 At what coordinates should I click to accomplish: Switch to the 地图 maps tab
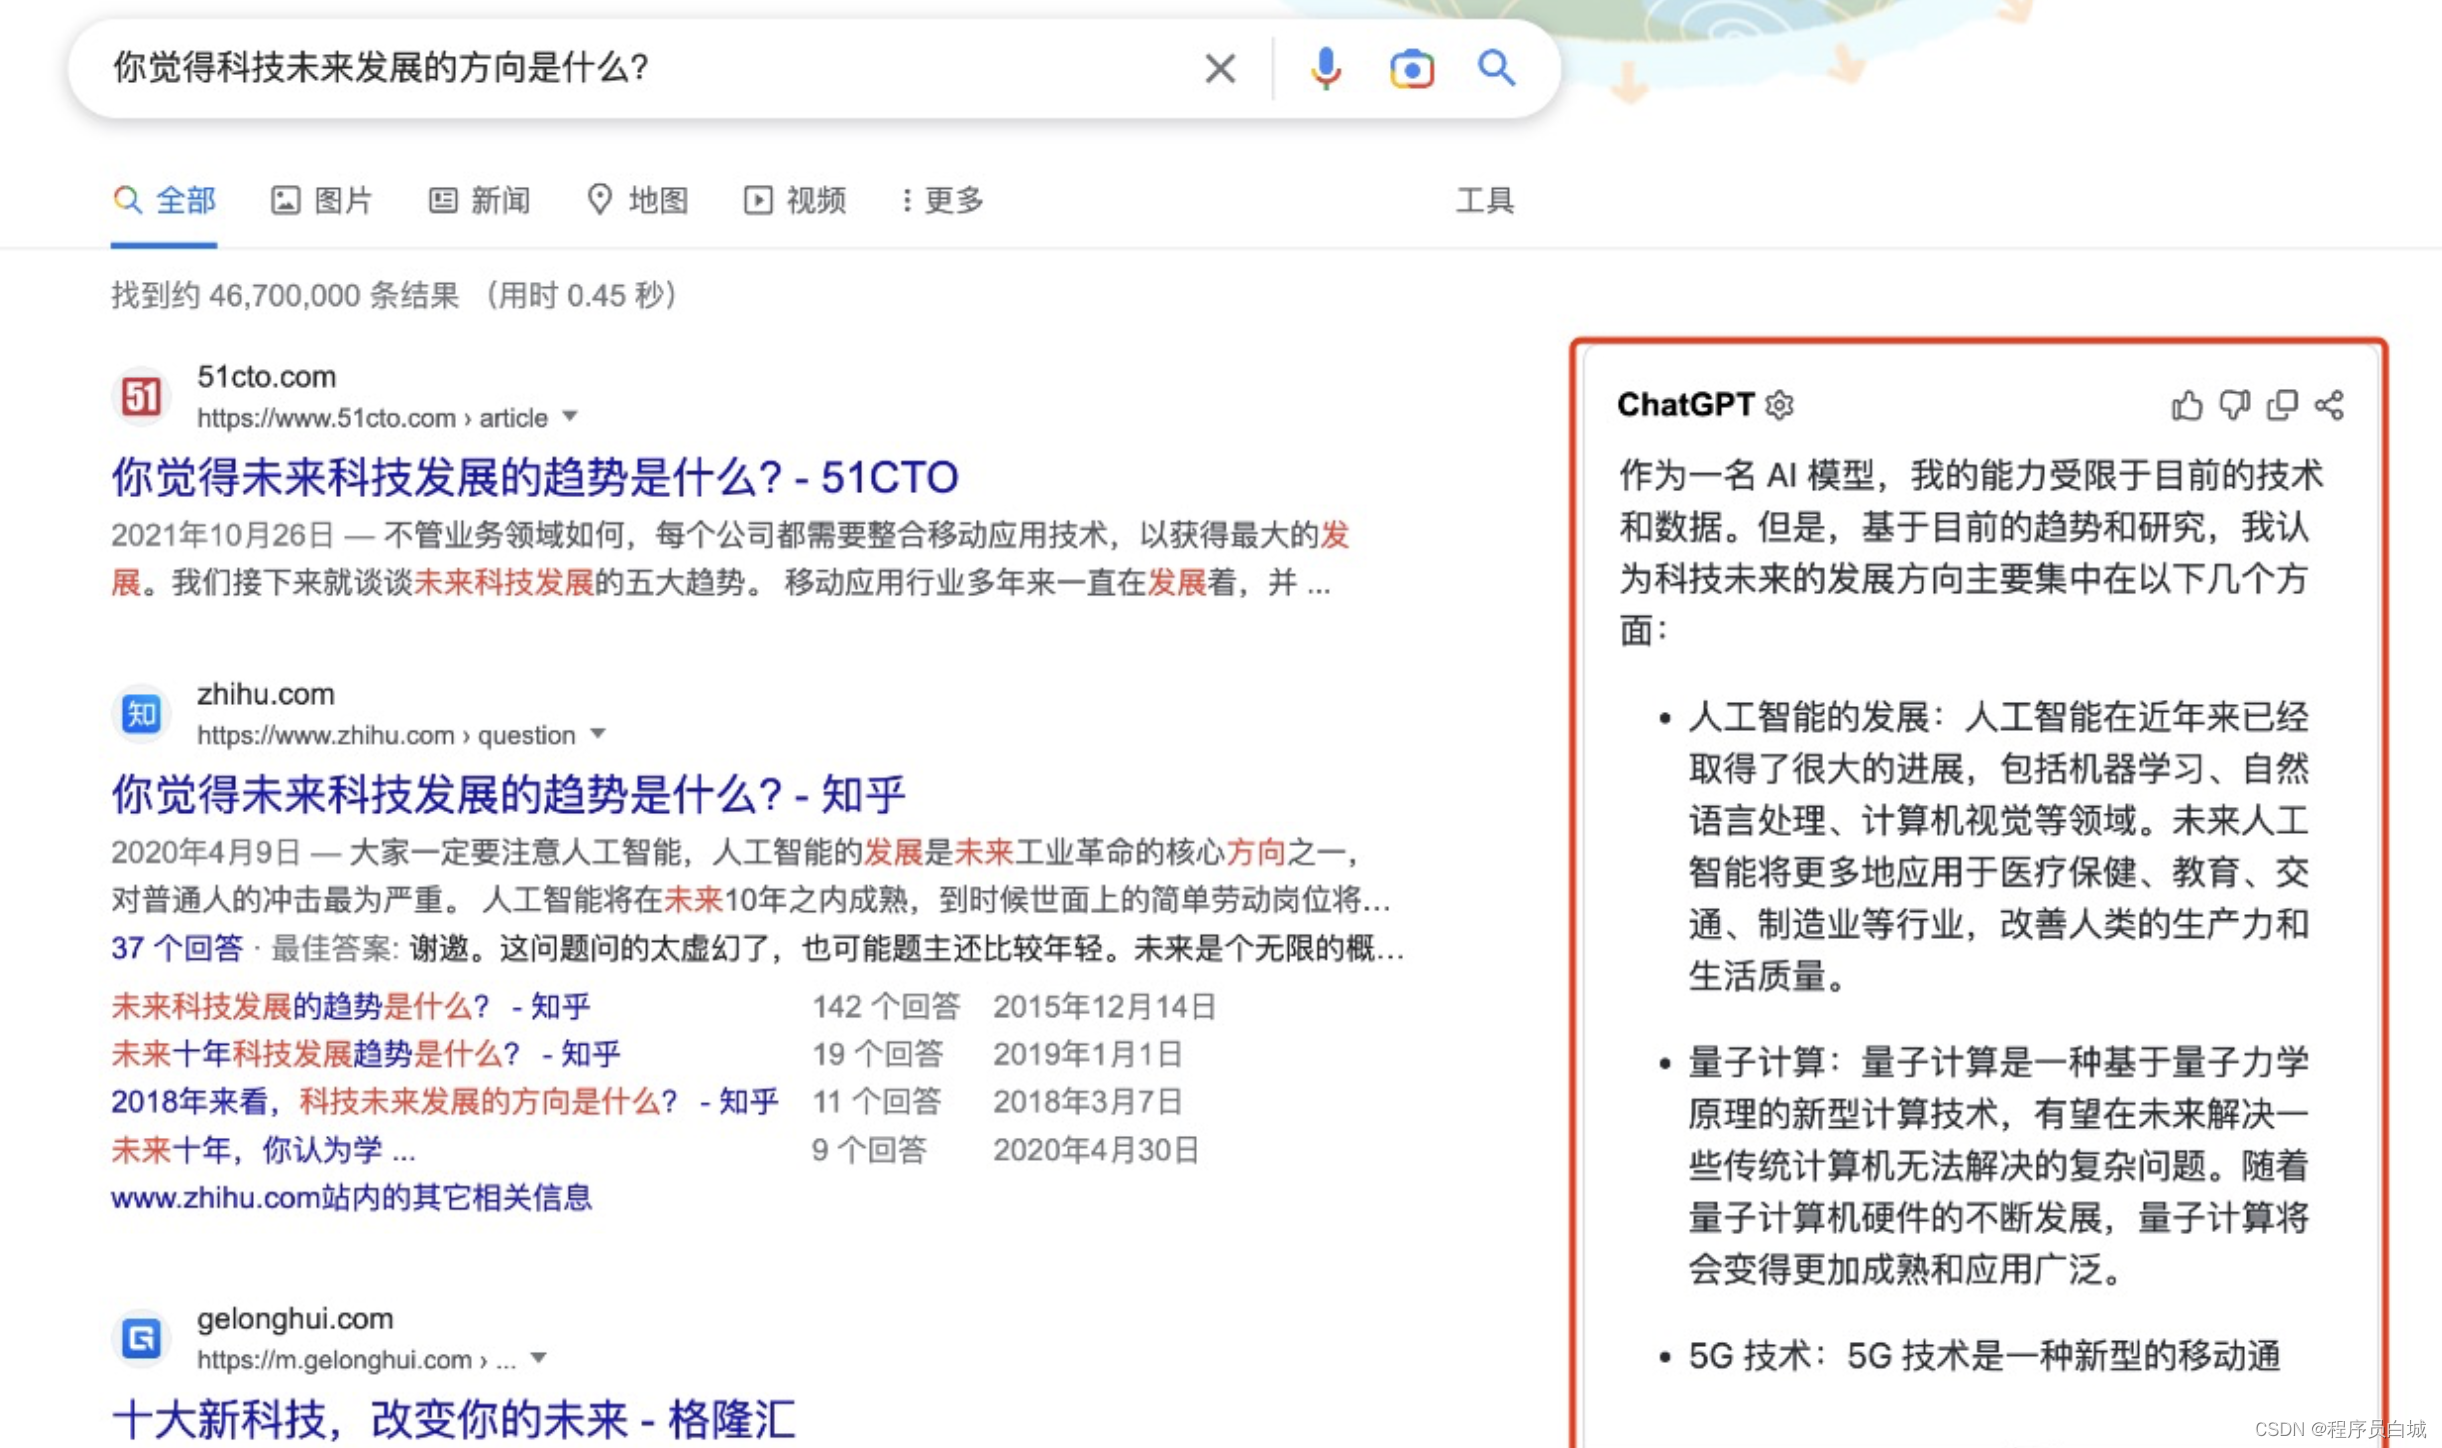pyautogui.click(x=638, y=200)
